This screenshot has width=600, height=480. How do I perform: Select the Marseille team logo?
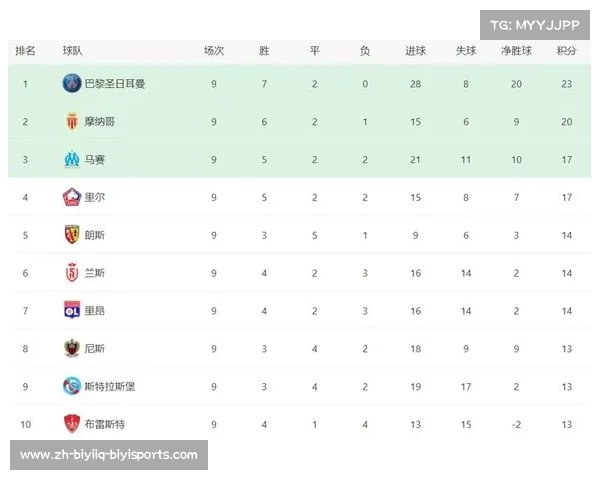72,159
